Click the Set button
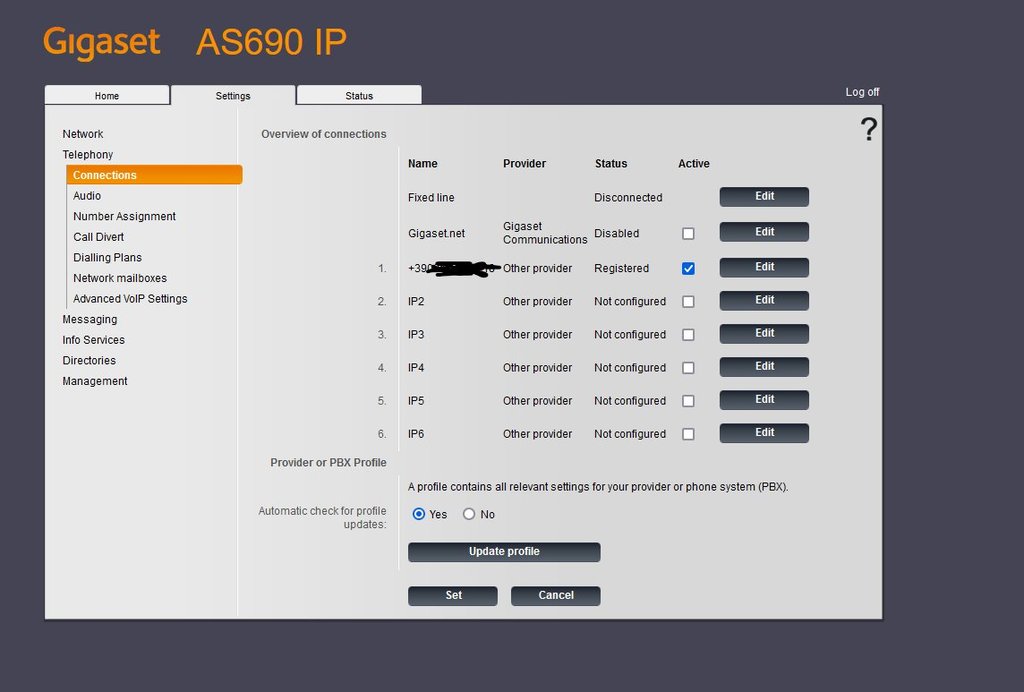Image resolution: width=1024 pixels, height=692 pixels. click(453, 595)
